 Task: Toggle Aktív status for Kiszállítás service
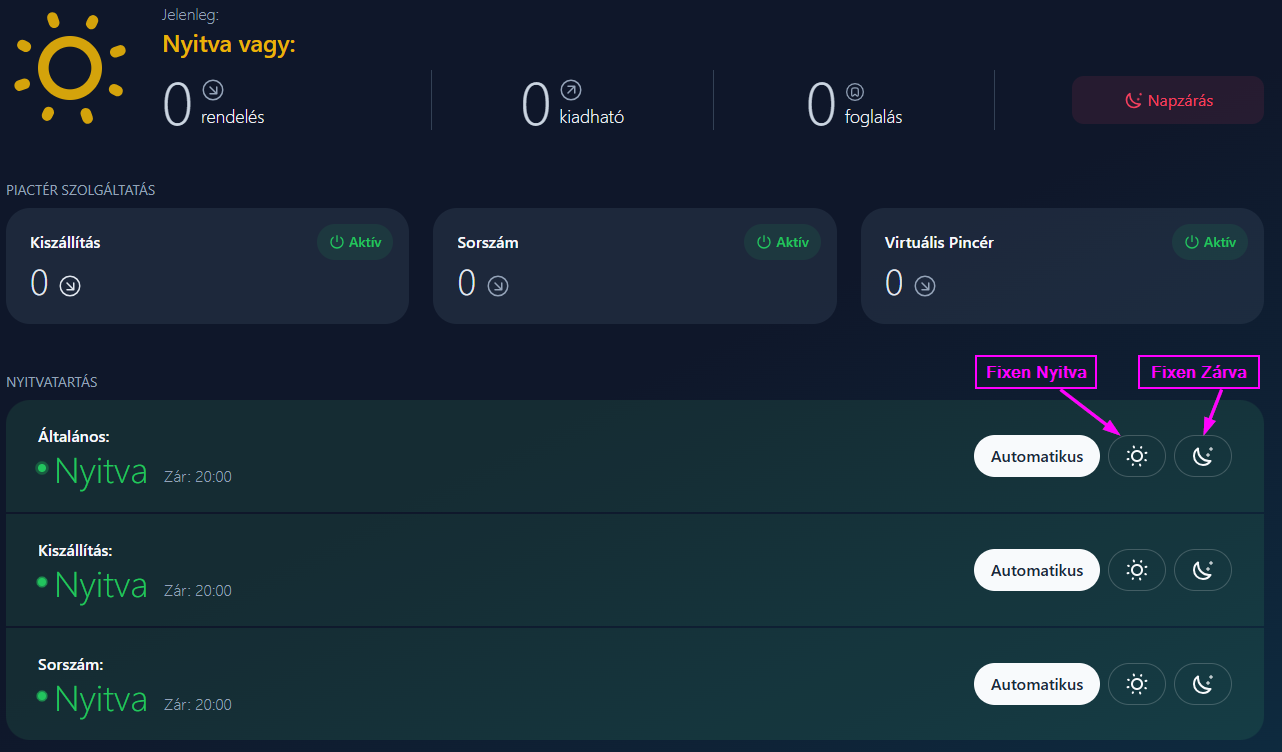[x=355, y=242]
